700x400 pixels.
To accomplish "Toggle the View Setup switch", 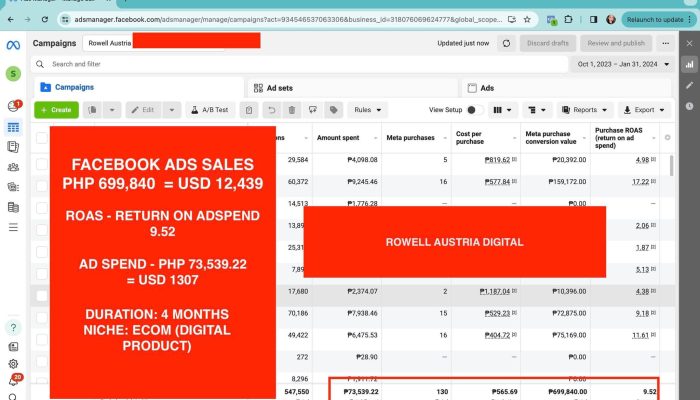I will click(474, 110).
